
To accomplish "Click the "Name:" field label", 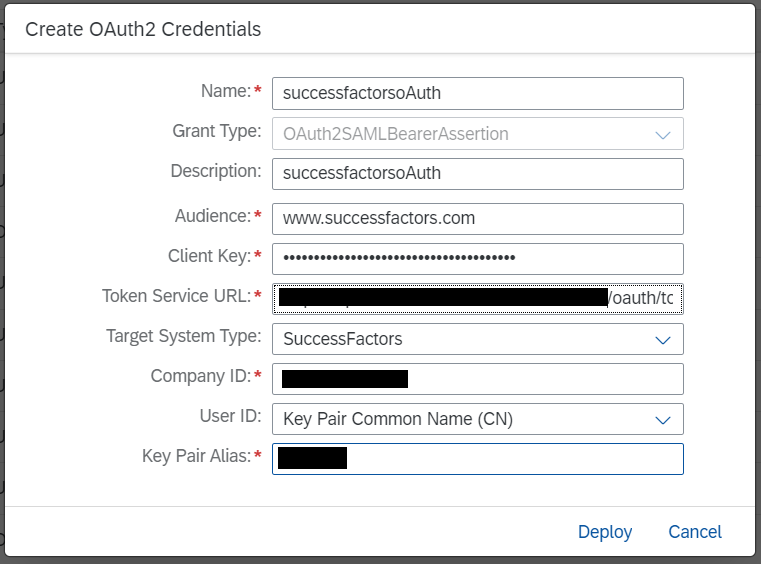I will pos(226,91).
